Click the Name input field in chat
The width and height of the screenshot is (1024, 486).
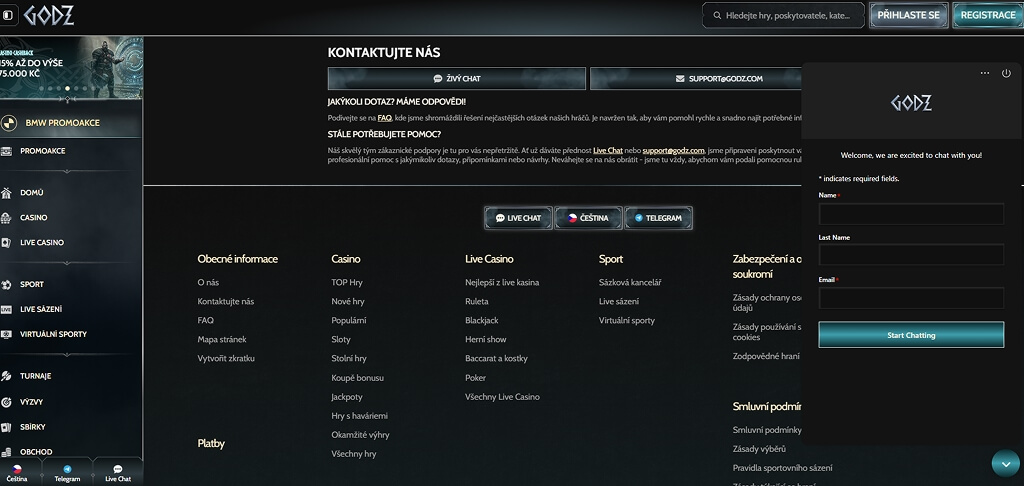911,214
